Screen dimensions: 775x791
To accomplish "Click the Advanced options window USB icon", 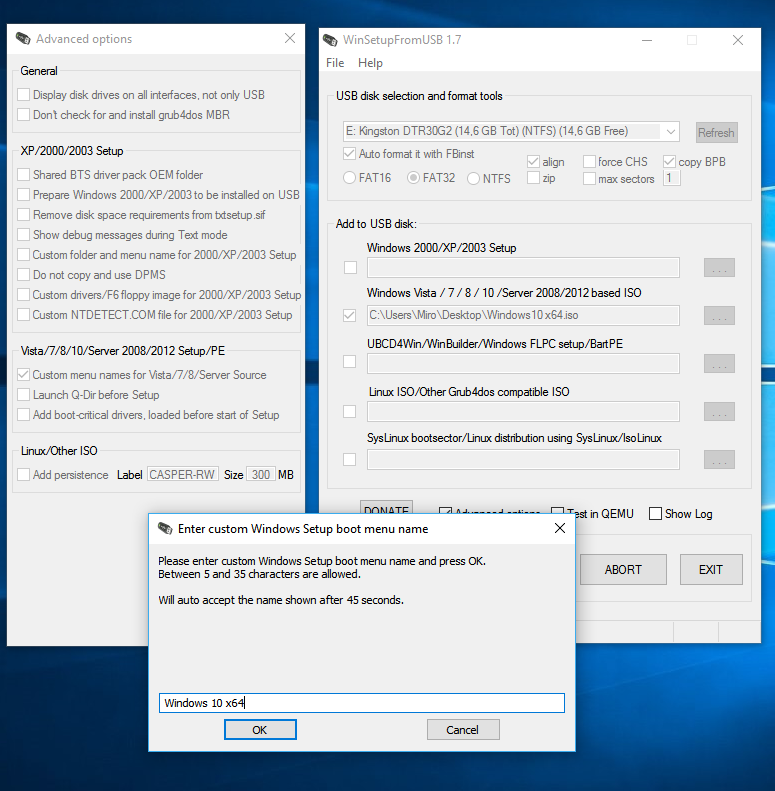I will pyautogui.click(x=23, y=38).
